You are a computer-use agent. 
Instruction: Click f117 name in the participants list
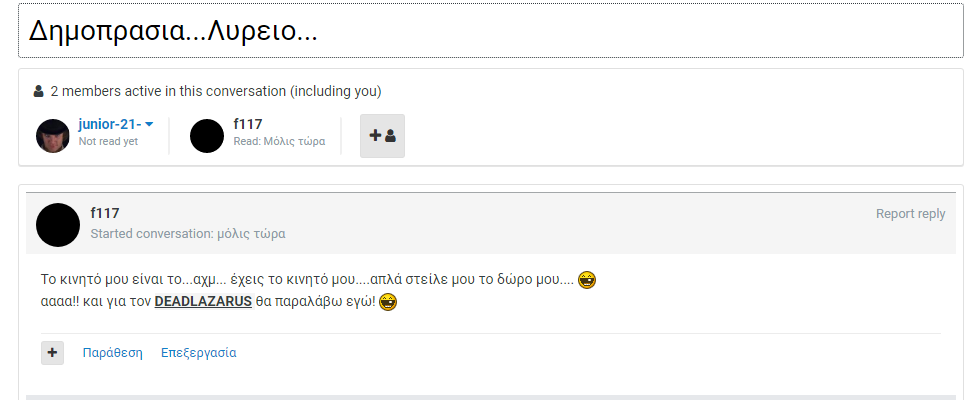pos(248,124)
